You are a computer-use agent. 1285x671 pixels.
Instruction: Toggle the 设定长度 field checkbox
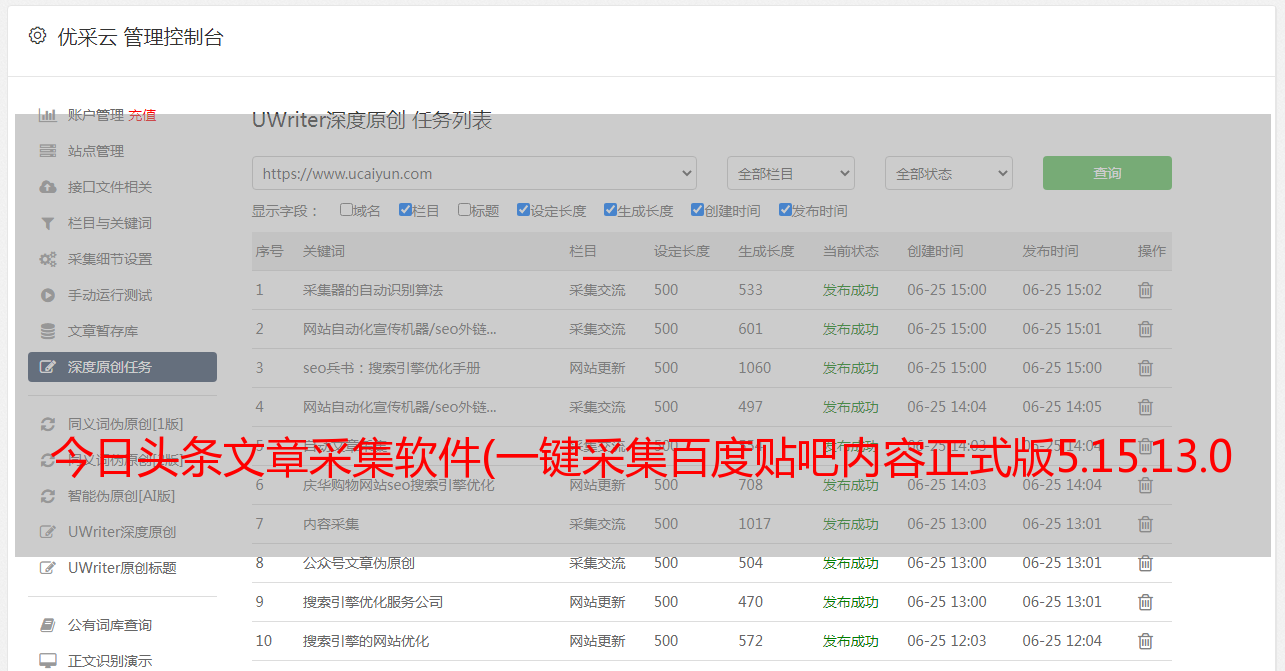point(523,210)
